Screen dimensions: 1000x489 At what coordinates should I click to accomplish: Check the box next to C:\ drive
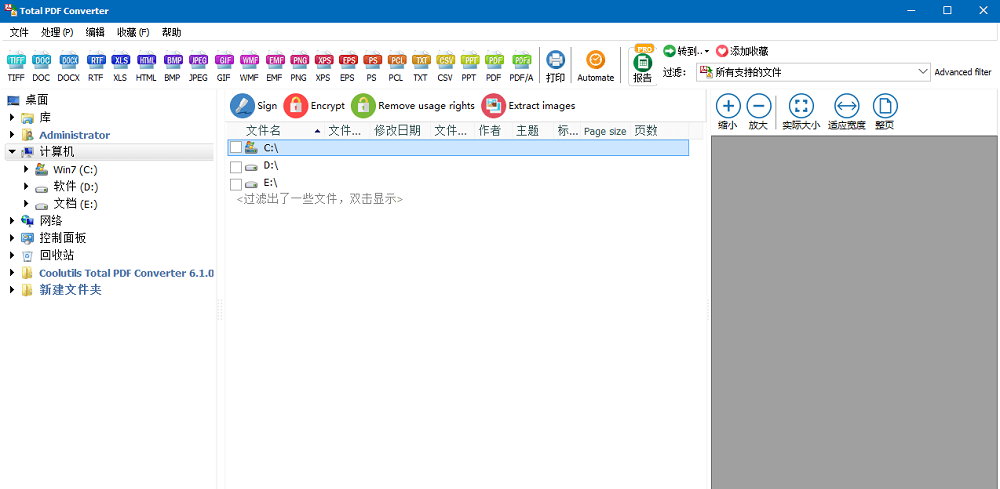(x=235, y=147)
